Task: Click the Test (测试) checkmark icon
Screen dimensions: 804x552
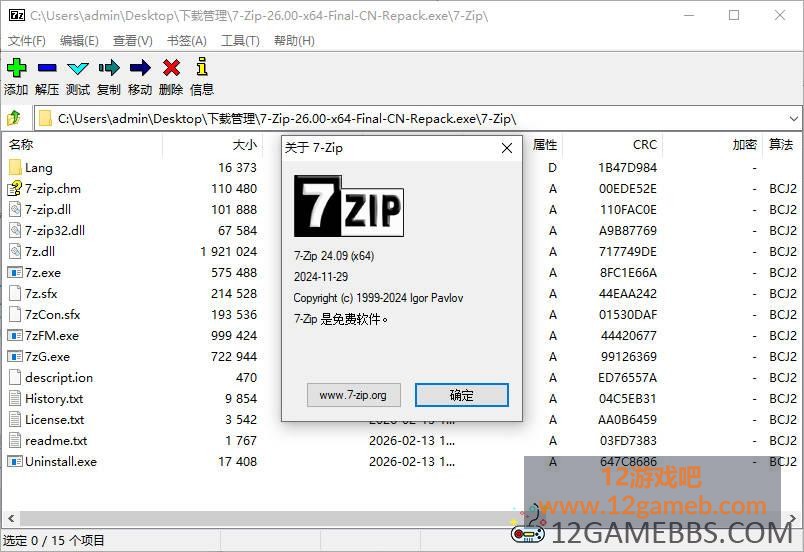Action: (x=78, y=68)
